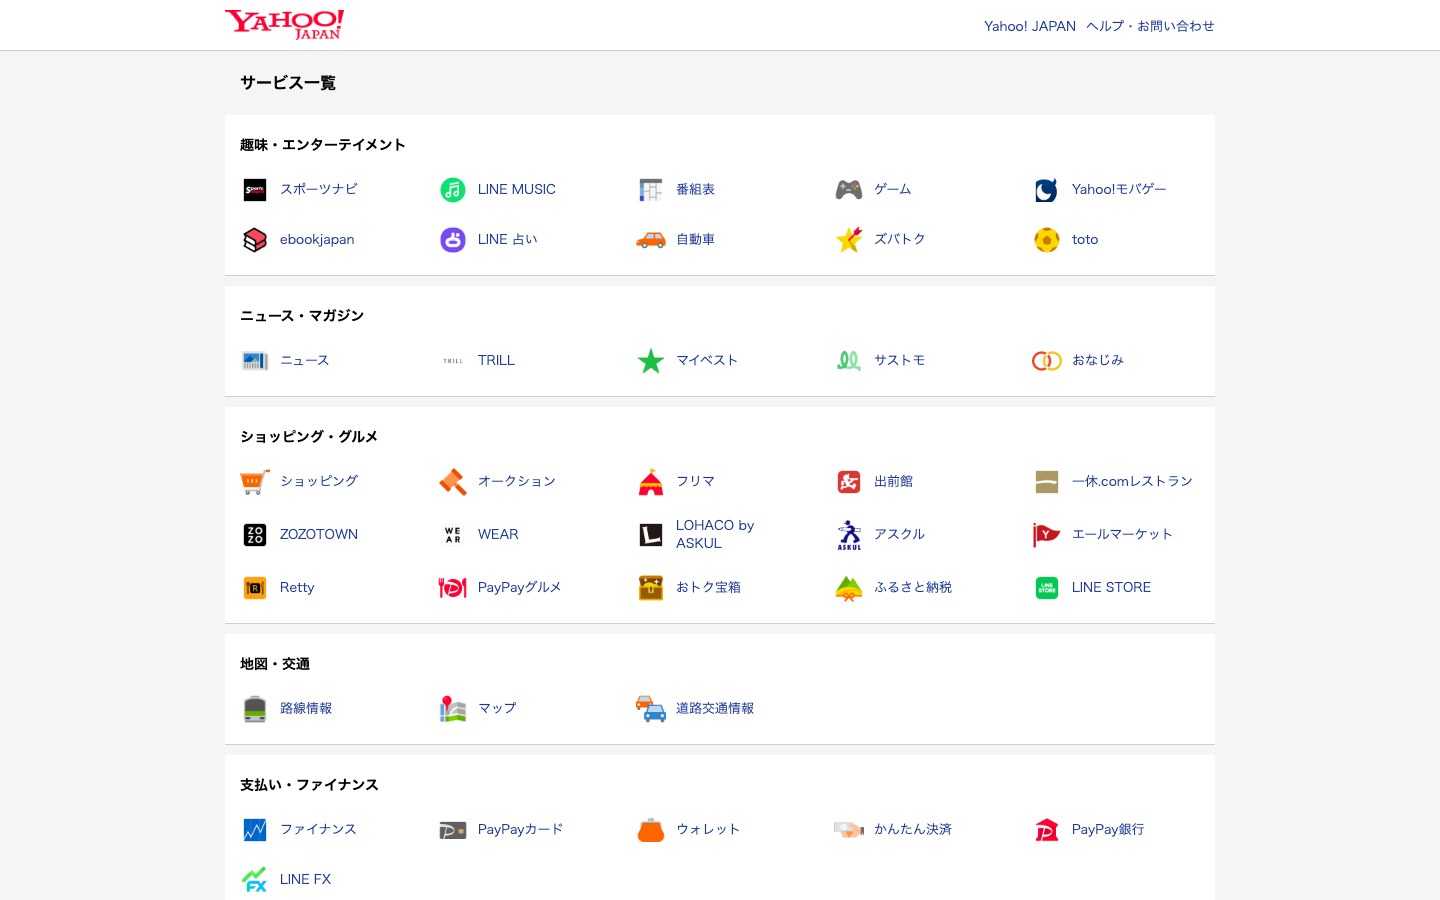
Task: Click the おなじみ rings icon
Action: pyautogui.click(x=1047, y=361)
